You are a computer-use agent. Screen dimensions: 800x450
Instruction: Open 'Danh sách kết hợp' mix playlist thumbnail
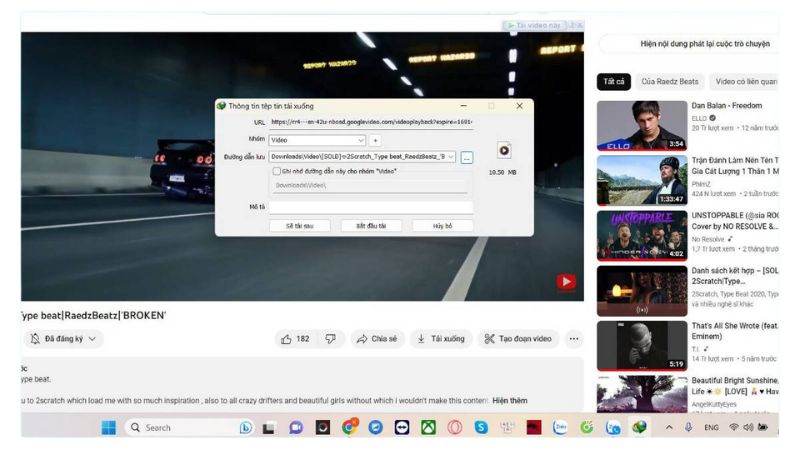tap(642, 291)
